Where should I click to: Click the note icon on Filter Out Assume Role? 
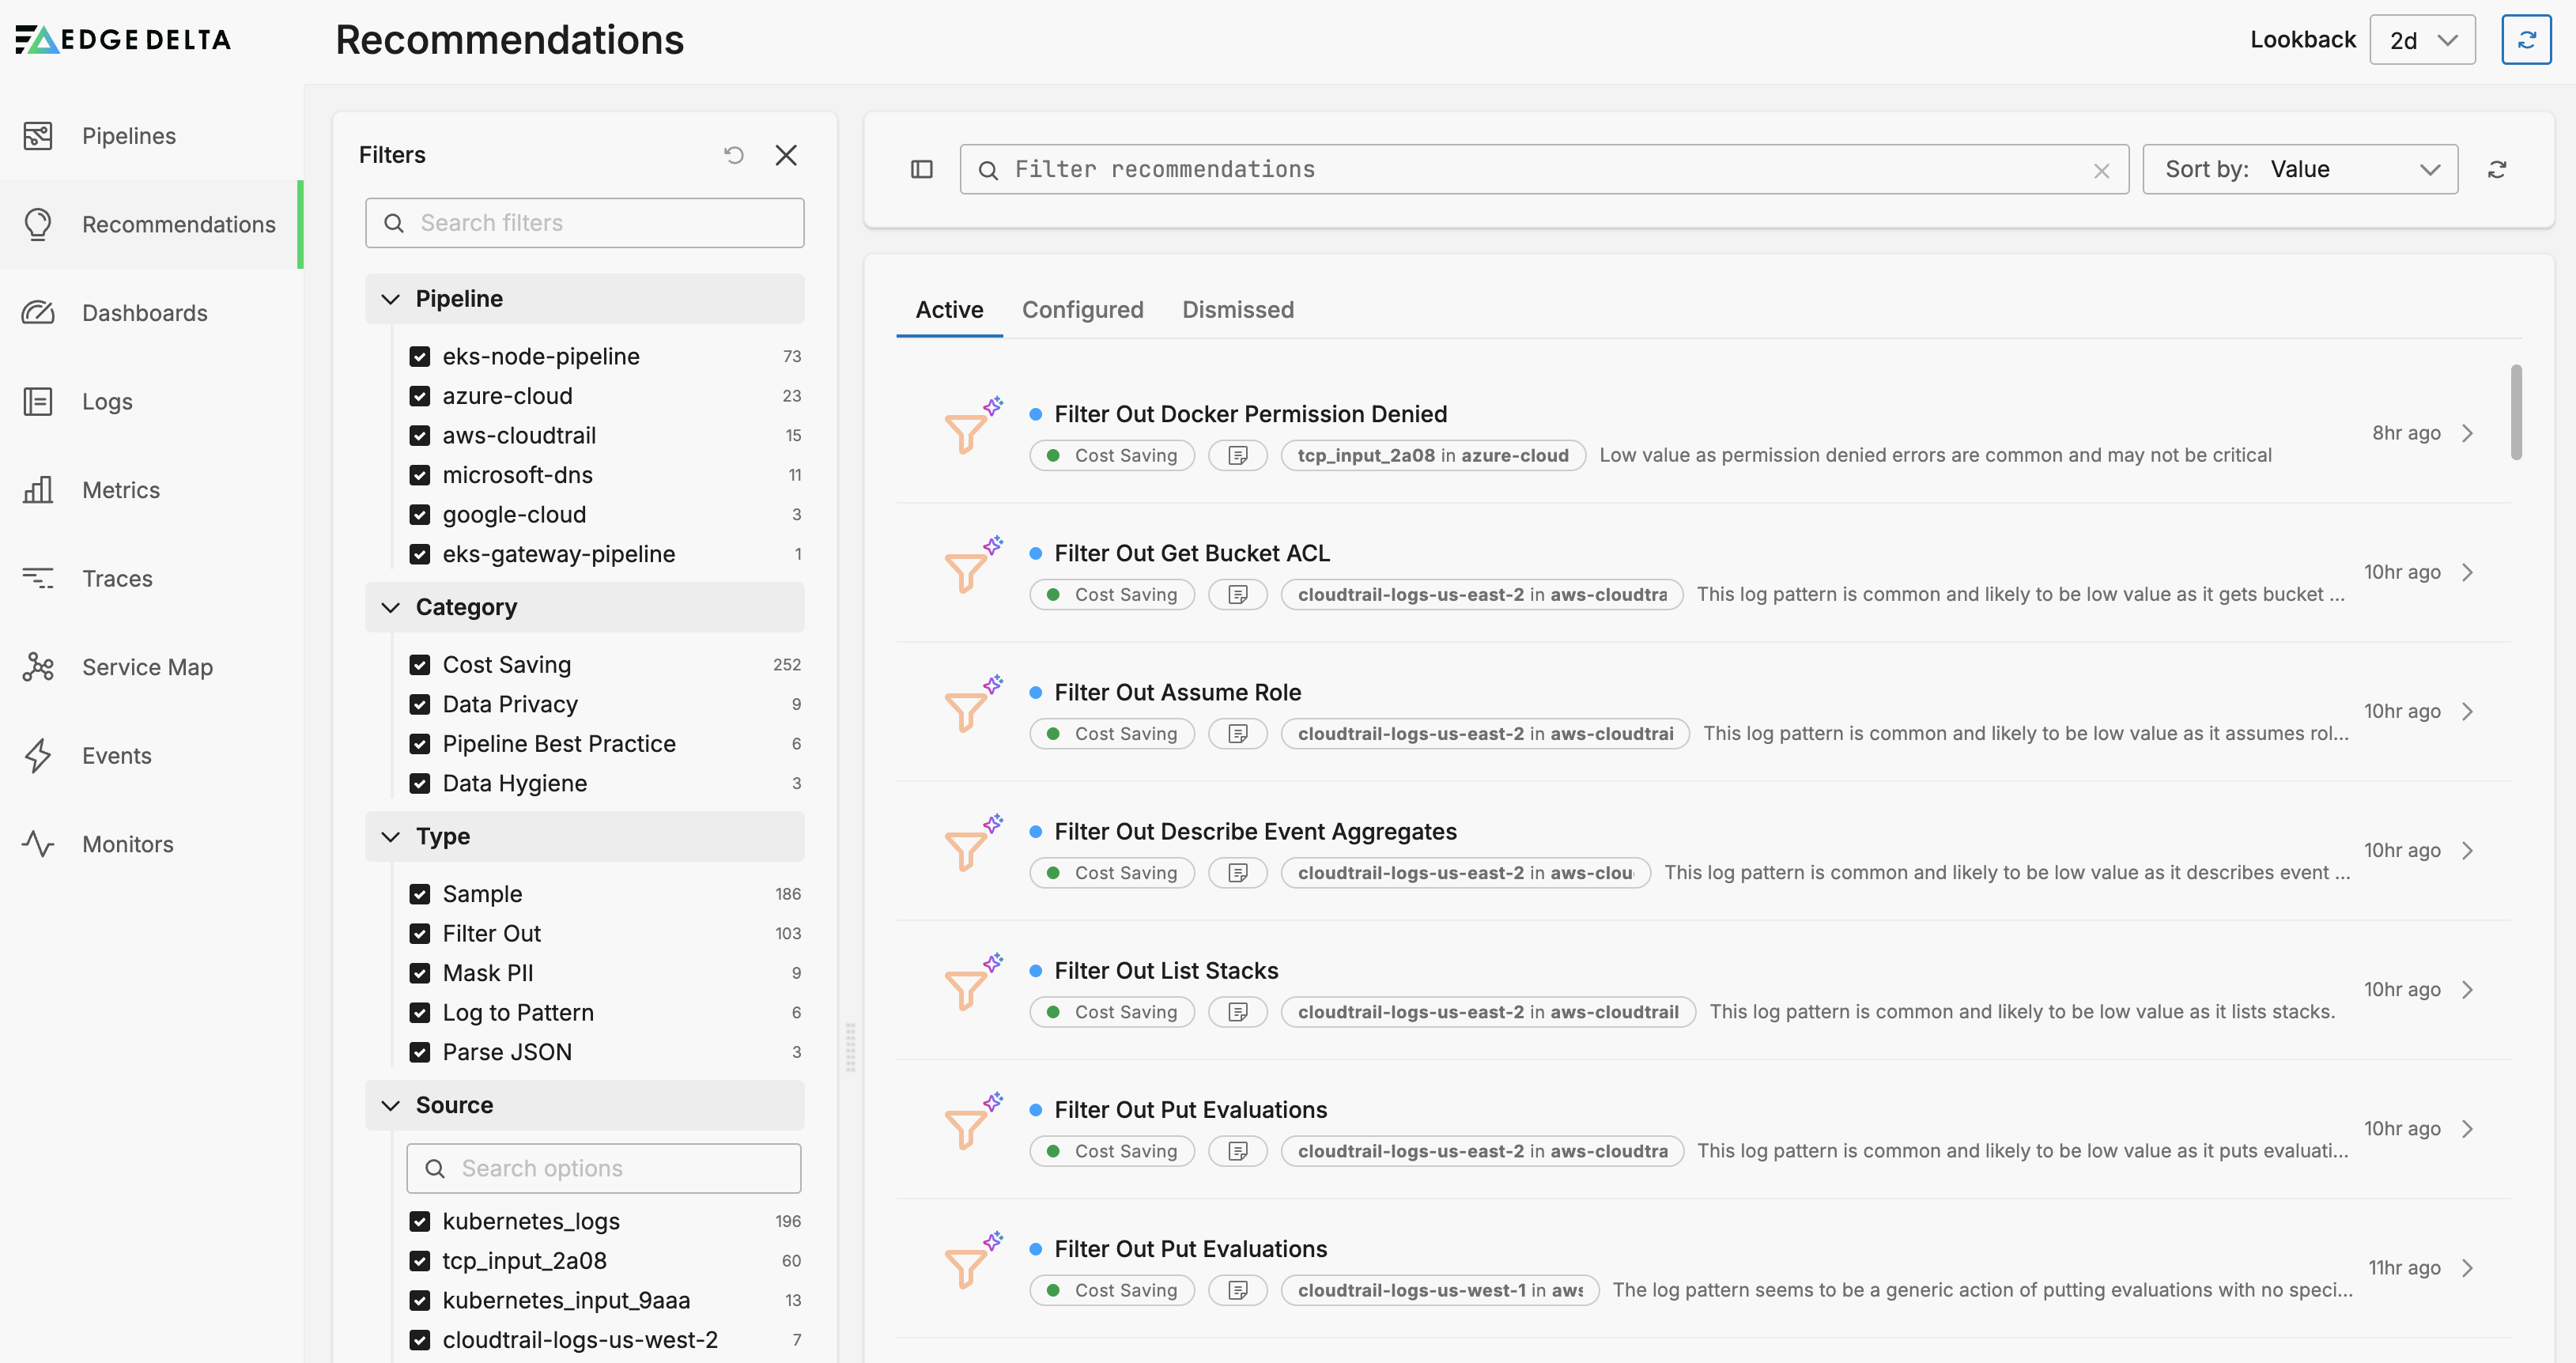tap(1238, 733)
